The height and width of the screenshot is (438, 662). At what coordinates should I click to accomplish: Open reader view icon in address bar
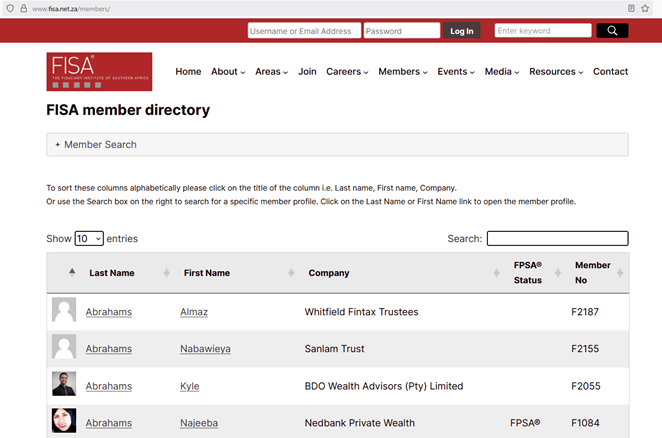pos(631,8)
